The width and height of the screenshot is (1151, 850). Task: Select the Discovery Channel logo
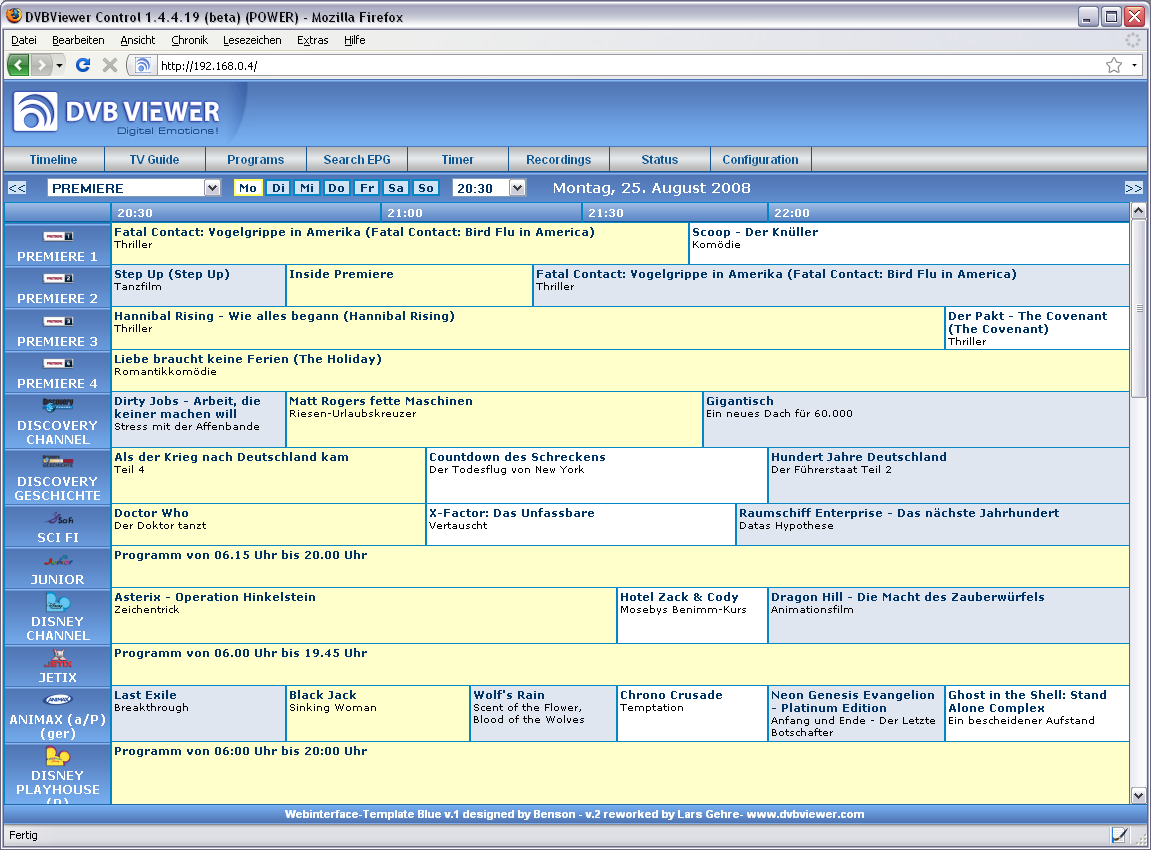coord(58,405)
